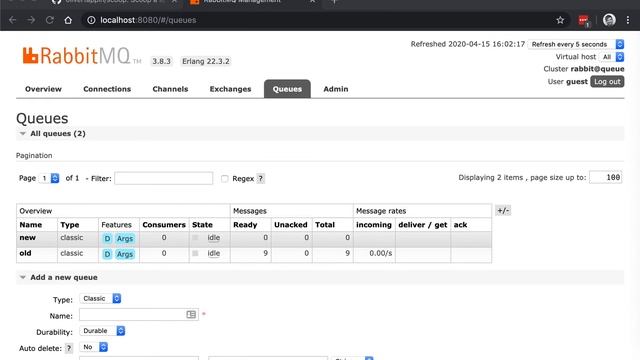Viewport: 640px width, 360px height.
Task: Open the Auto delete dropdown
Action: pyautogui.click(x=93, y=347)
